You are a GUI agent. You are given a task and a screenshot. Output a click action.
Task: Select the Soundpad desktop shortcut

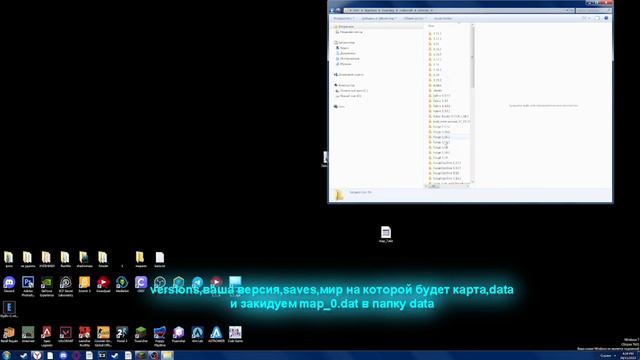coord(103,284)
